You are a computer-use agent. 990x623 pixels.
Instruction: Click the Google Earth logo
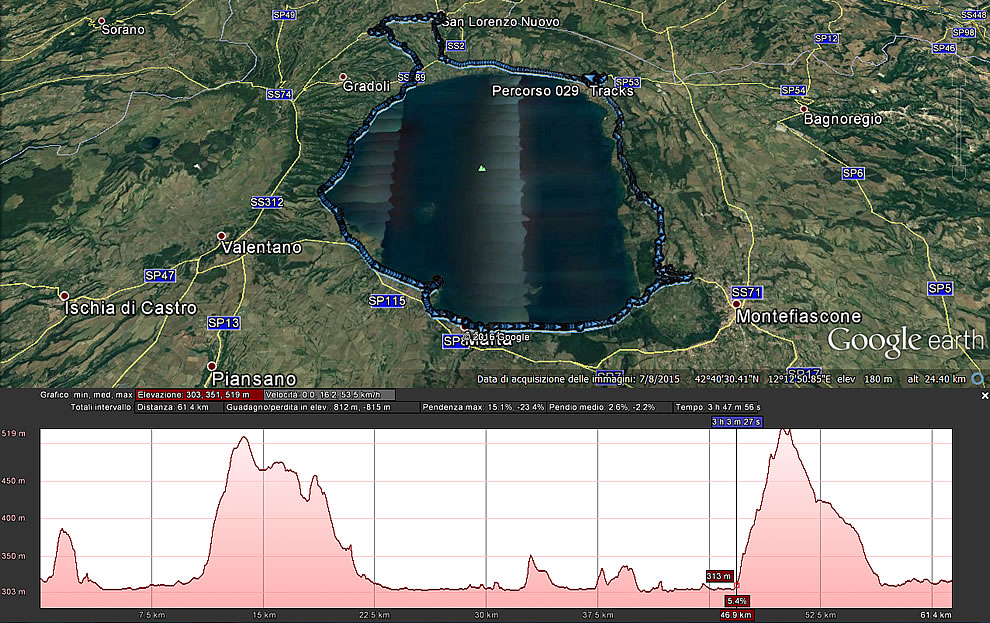point(905,340)
